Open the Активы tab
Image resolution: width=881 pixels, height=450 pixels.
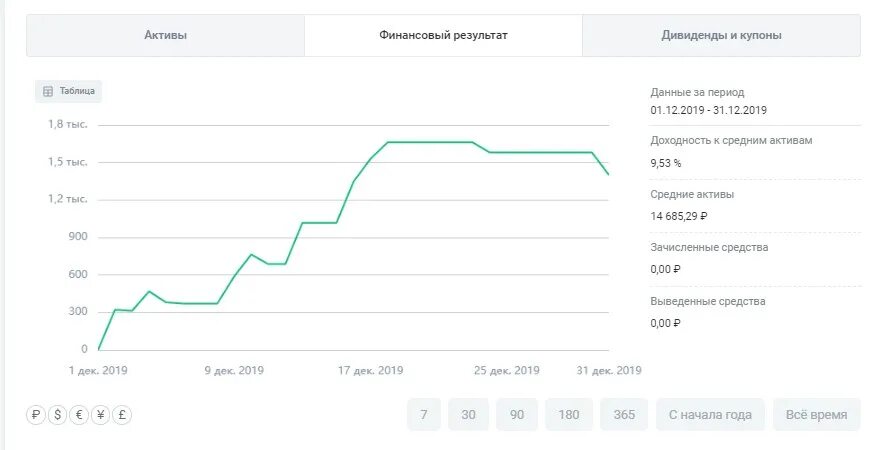pos(166,35)
